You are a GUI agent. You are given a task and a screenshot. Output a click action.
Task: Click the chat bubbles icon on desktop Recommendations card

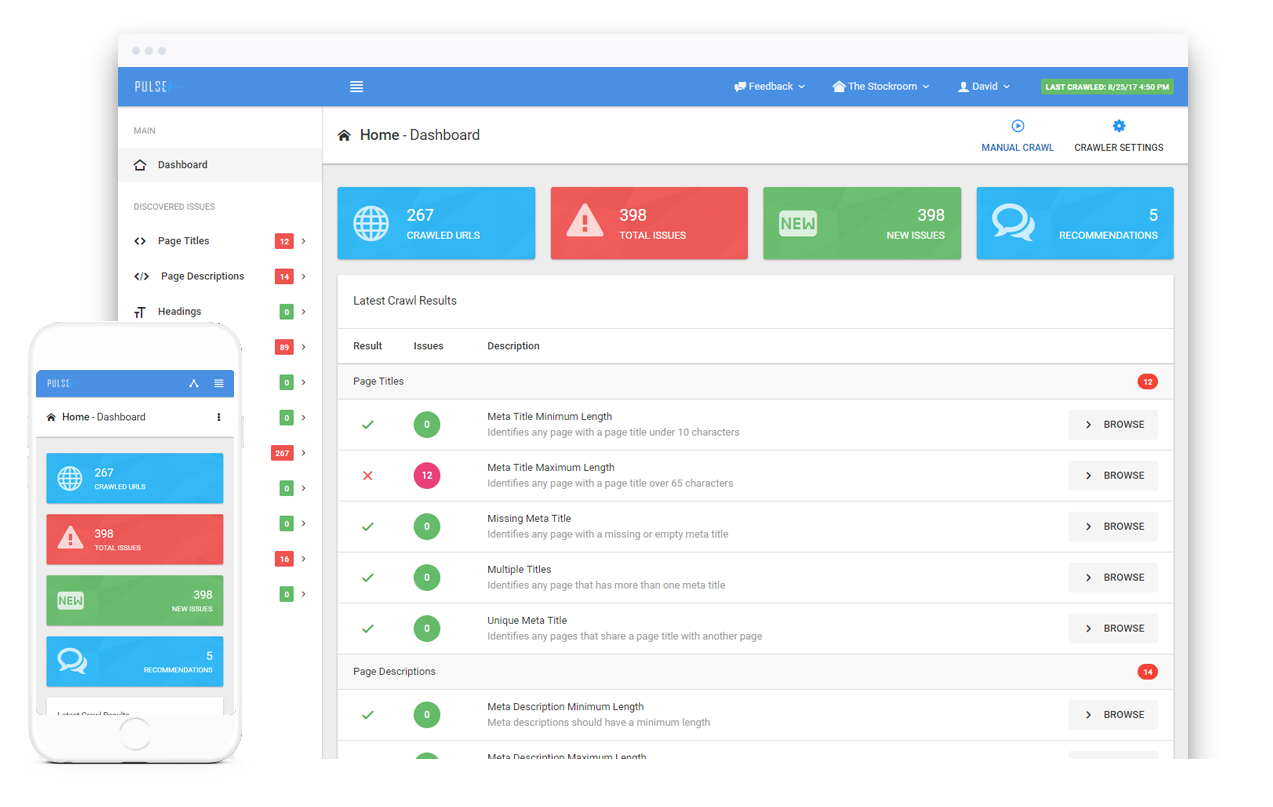(1013, 223)
